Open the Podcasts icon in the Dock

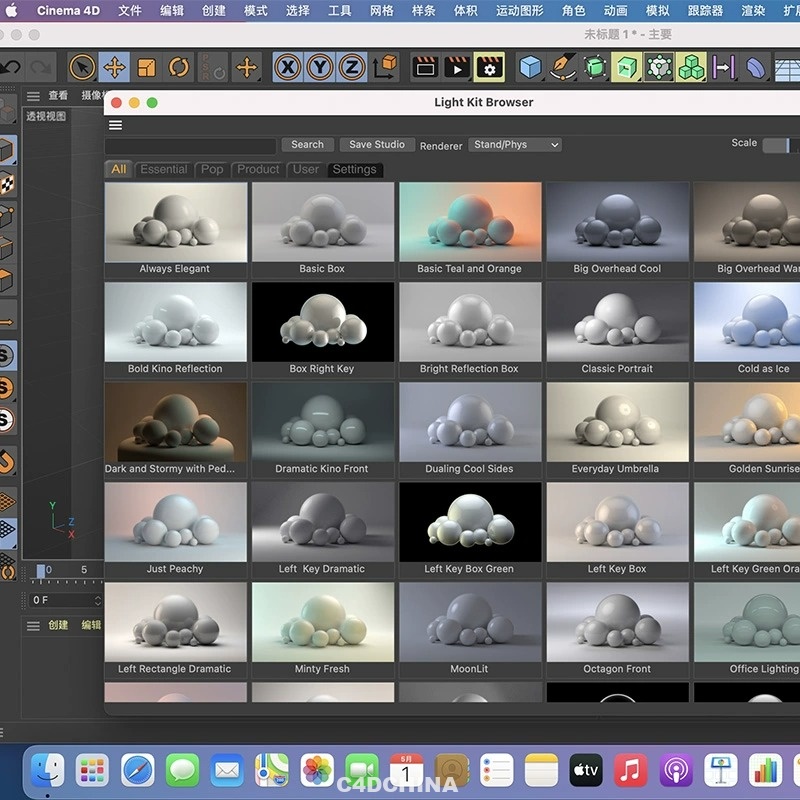676,770
